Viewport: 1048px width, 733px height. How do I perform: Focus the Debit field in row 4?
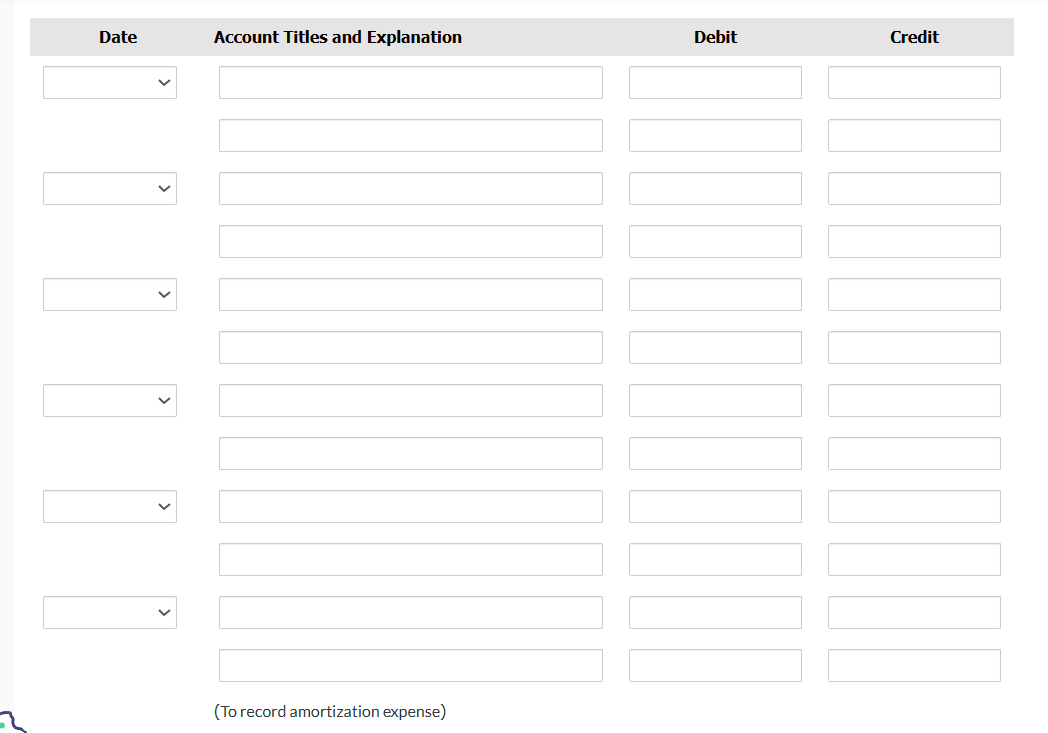[x=715, y=241]
